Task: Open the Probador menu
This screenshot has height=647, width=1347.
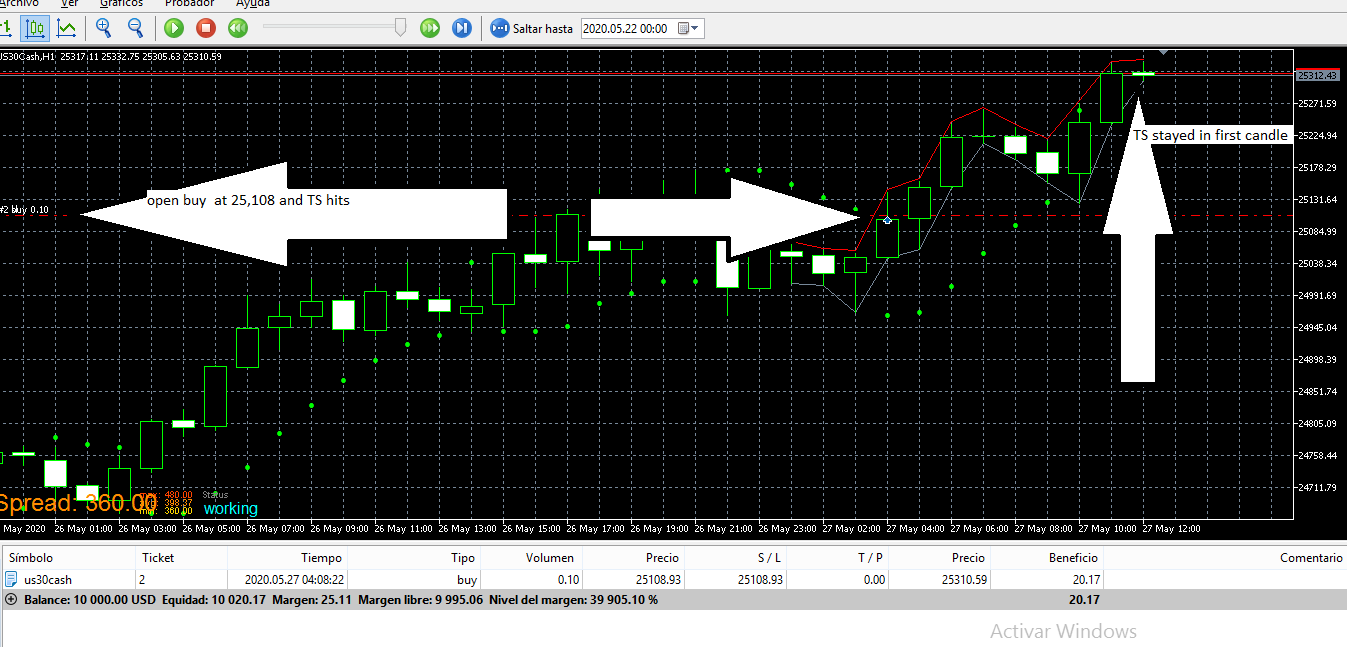Action: (190, 3)
